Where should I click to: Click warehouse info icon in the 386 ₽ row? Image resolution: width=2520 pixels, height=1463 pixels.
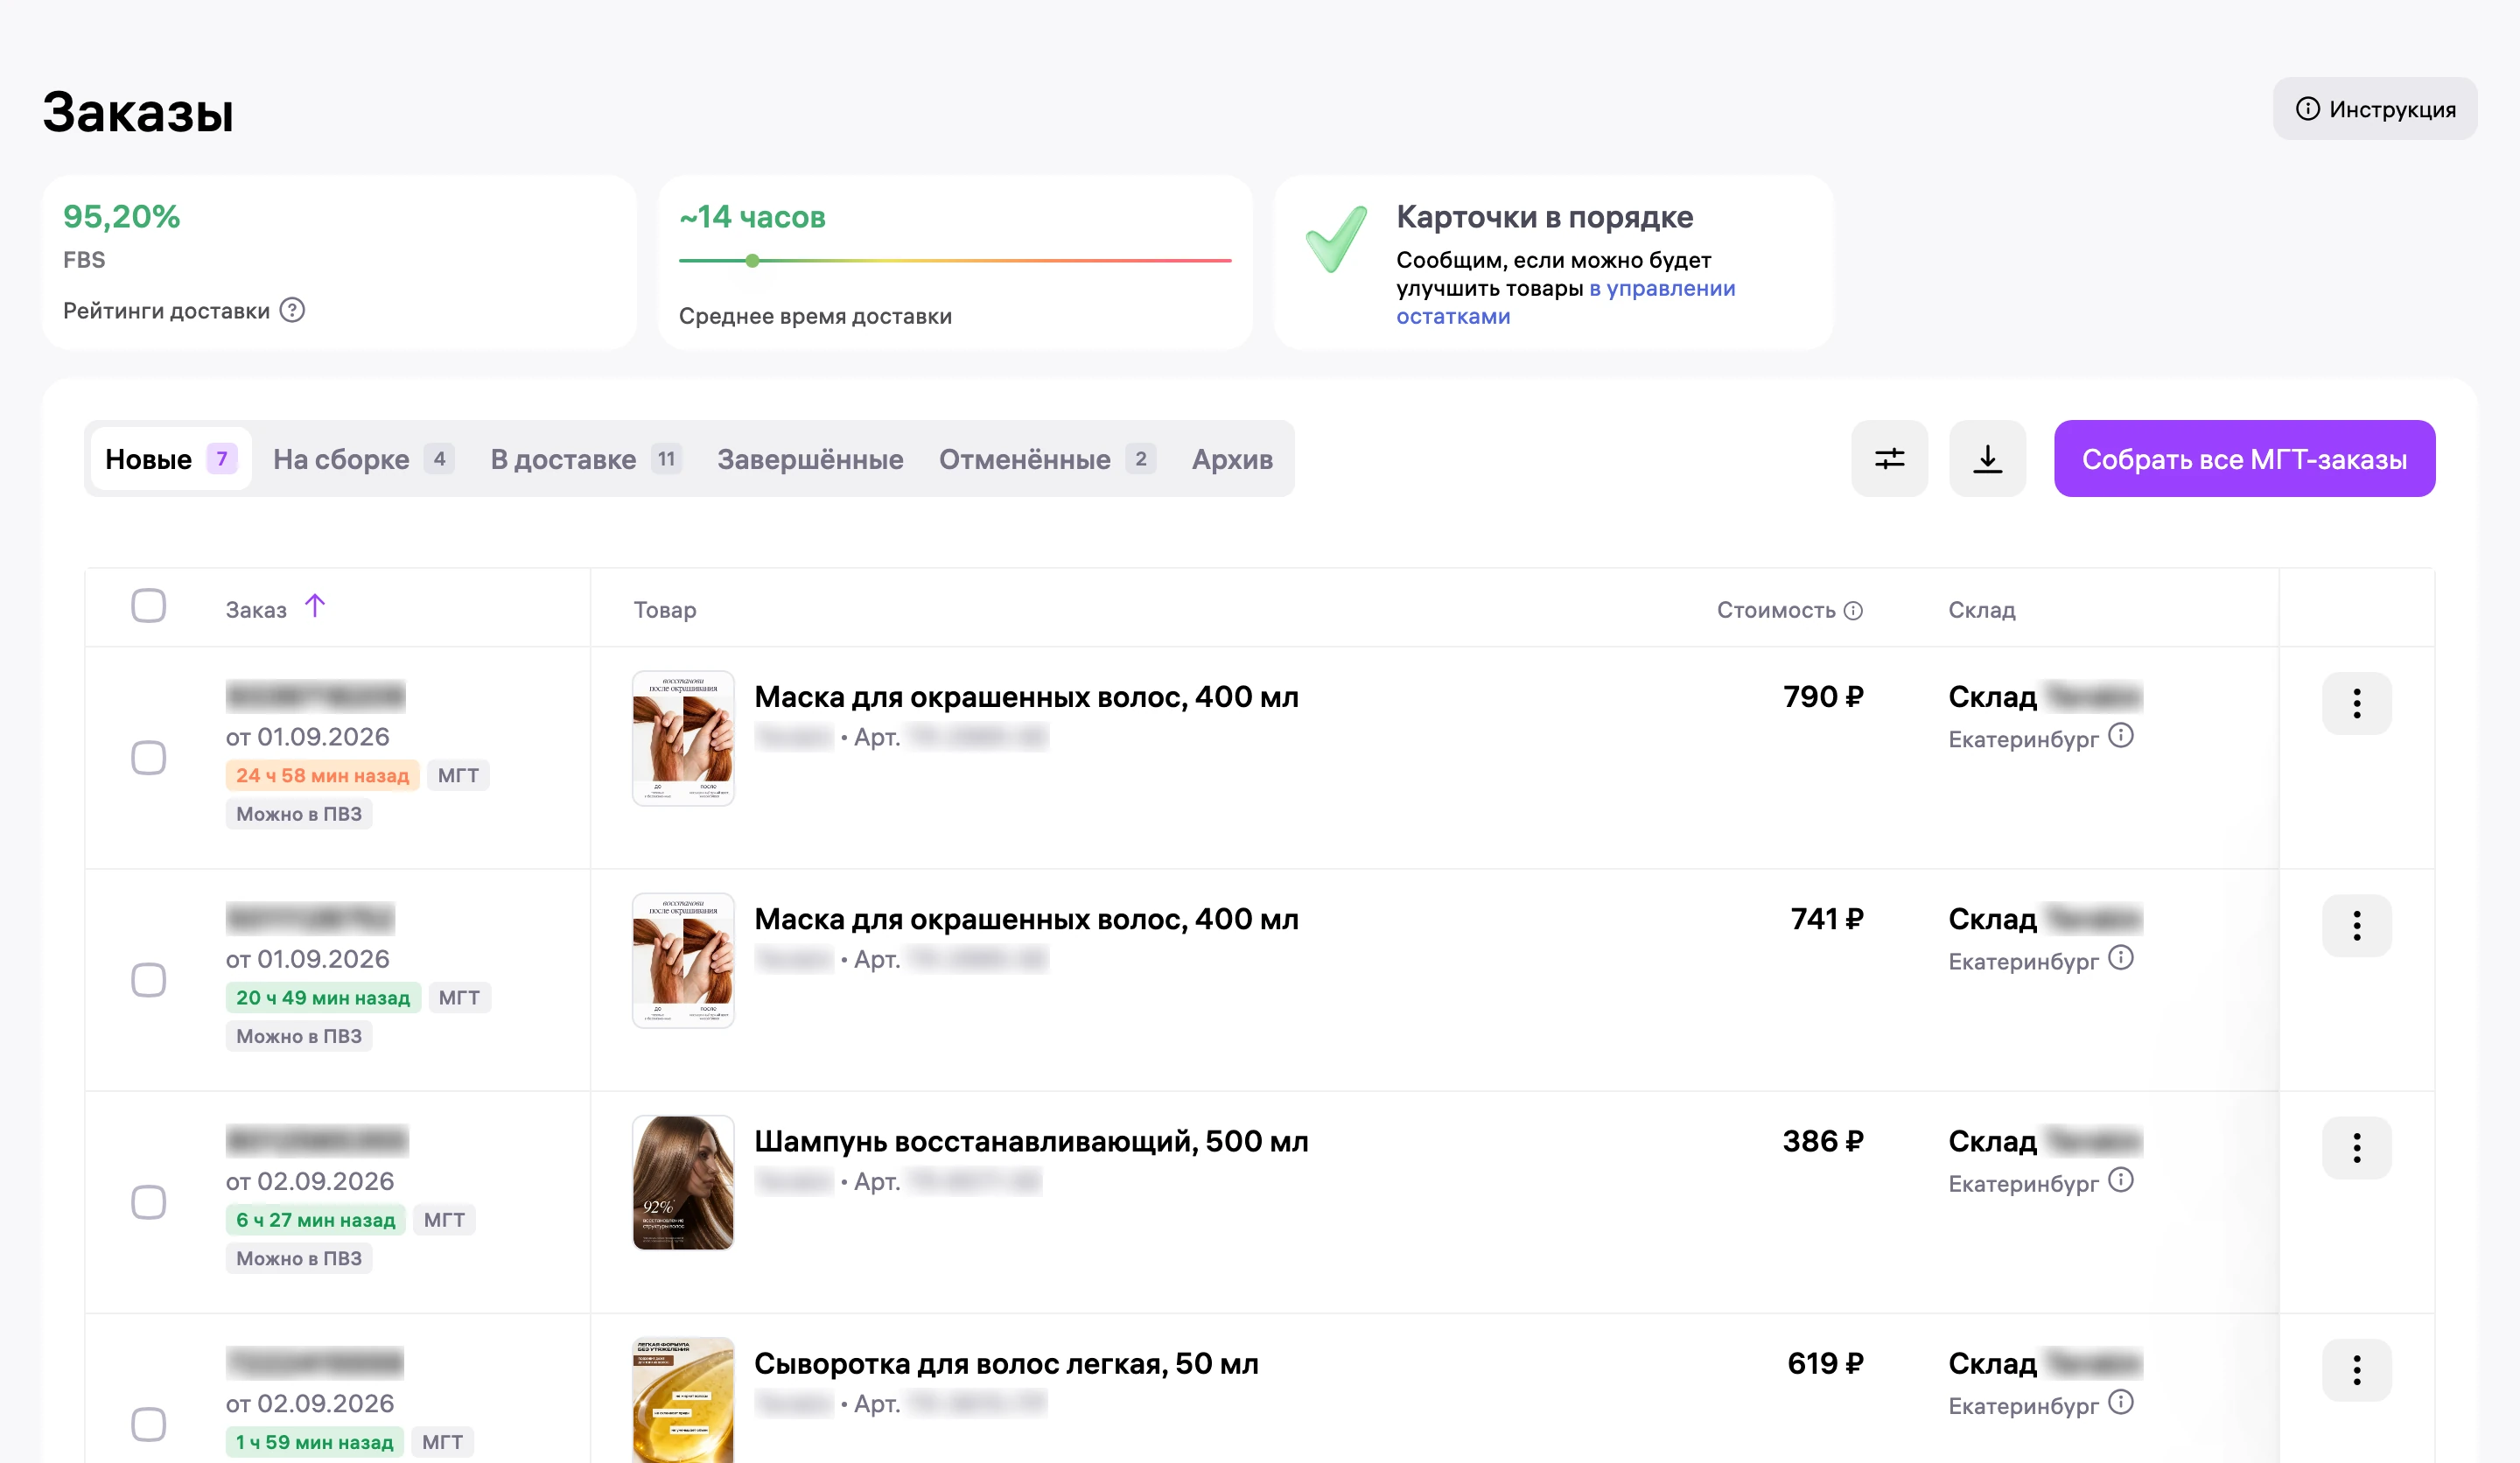2120,1180
